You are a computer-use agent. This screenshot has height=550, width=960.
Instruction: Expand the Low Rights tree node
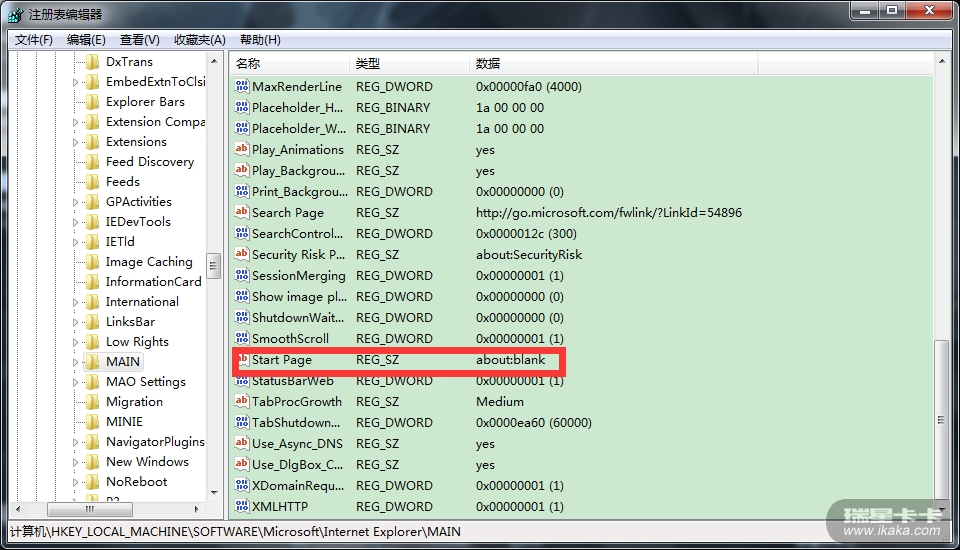75,342
